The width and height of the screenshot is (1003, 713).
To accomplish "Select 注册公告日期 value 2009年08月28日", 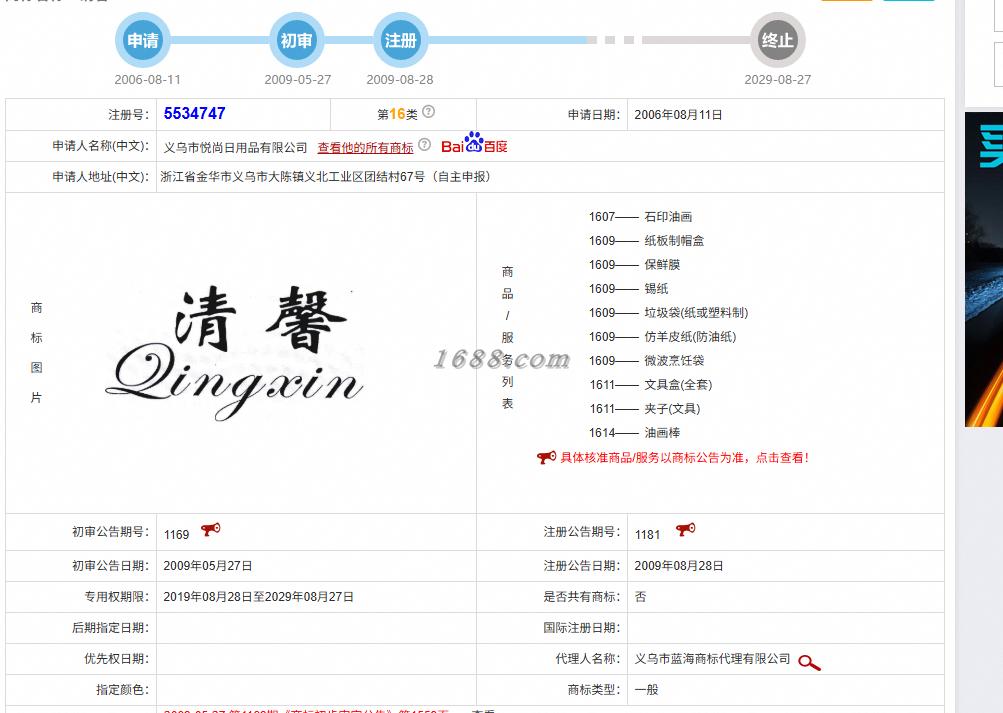I will click(x=678, y=565).
